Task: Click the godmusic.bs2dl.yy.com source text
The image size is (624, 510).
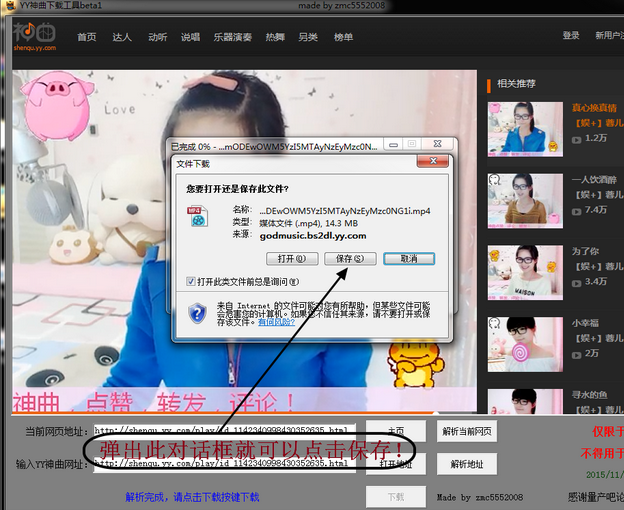Action: tap(313, 236)
